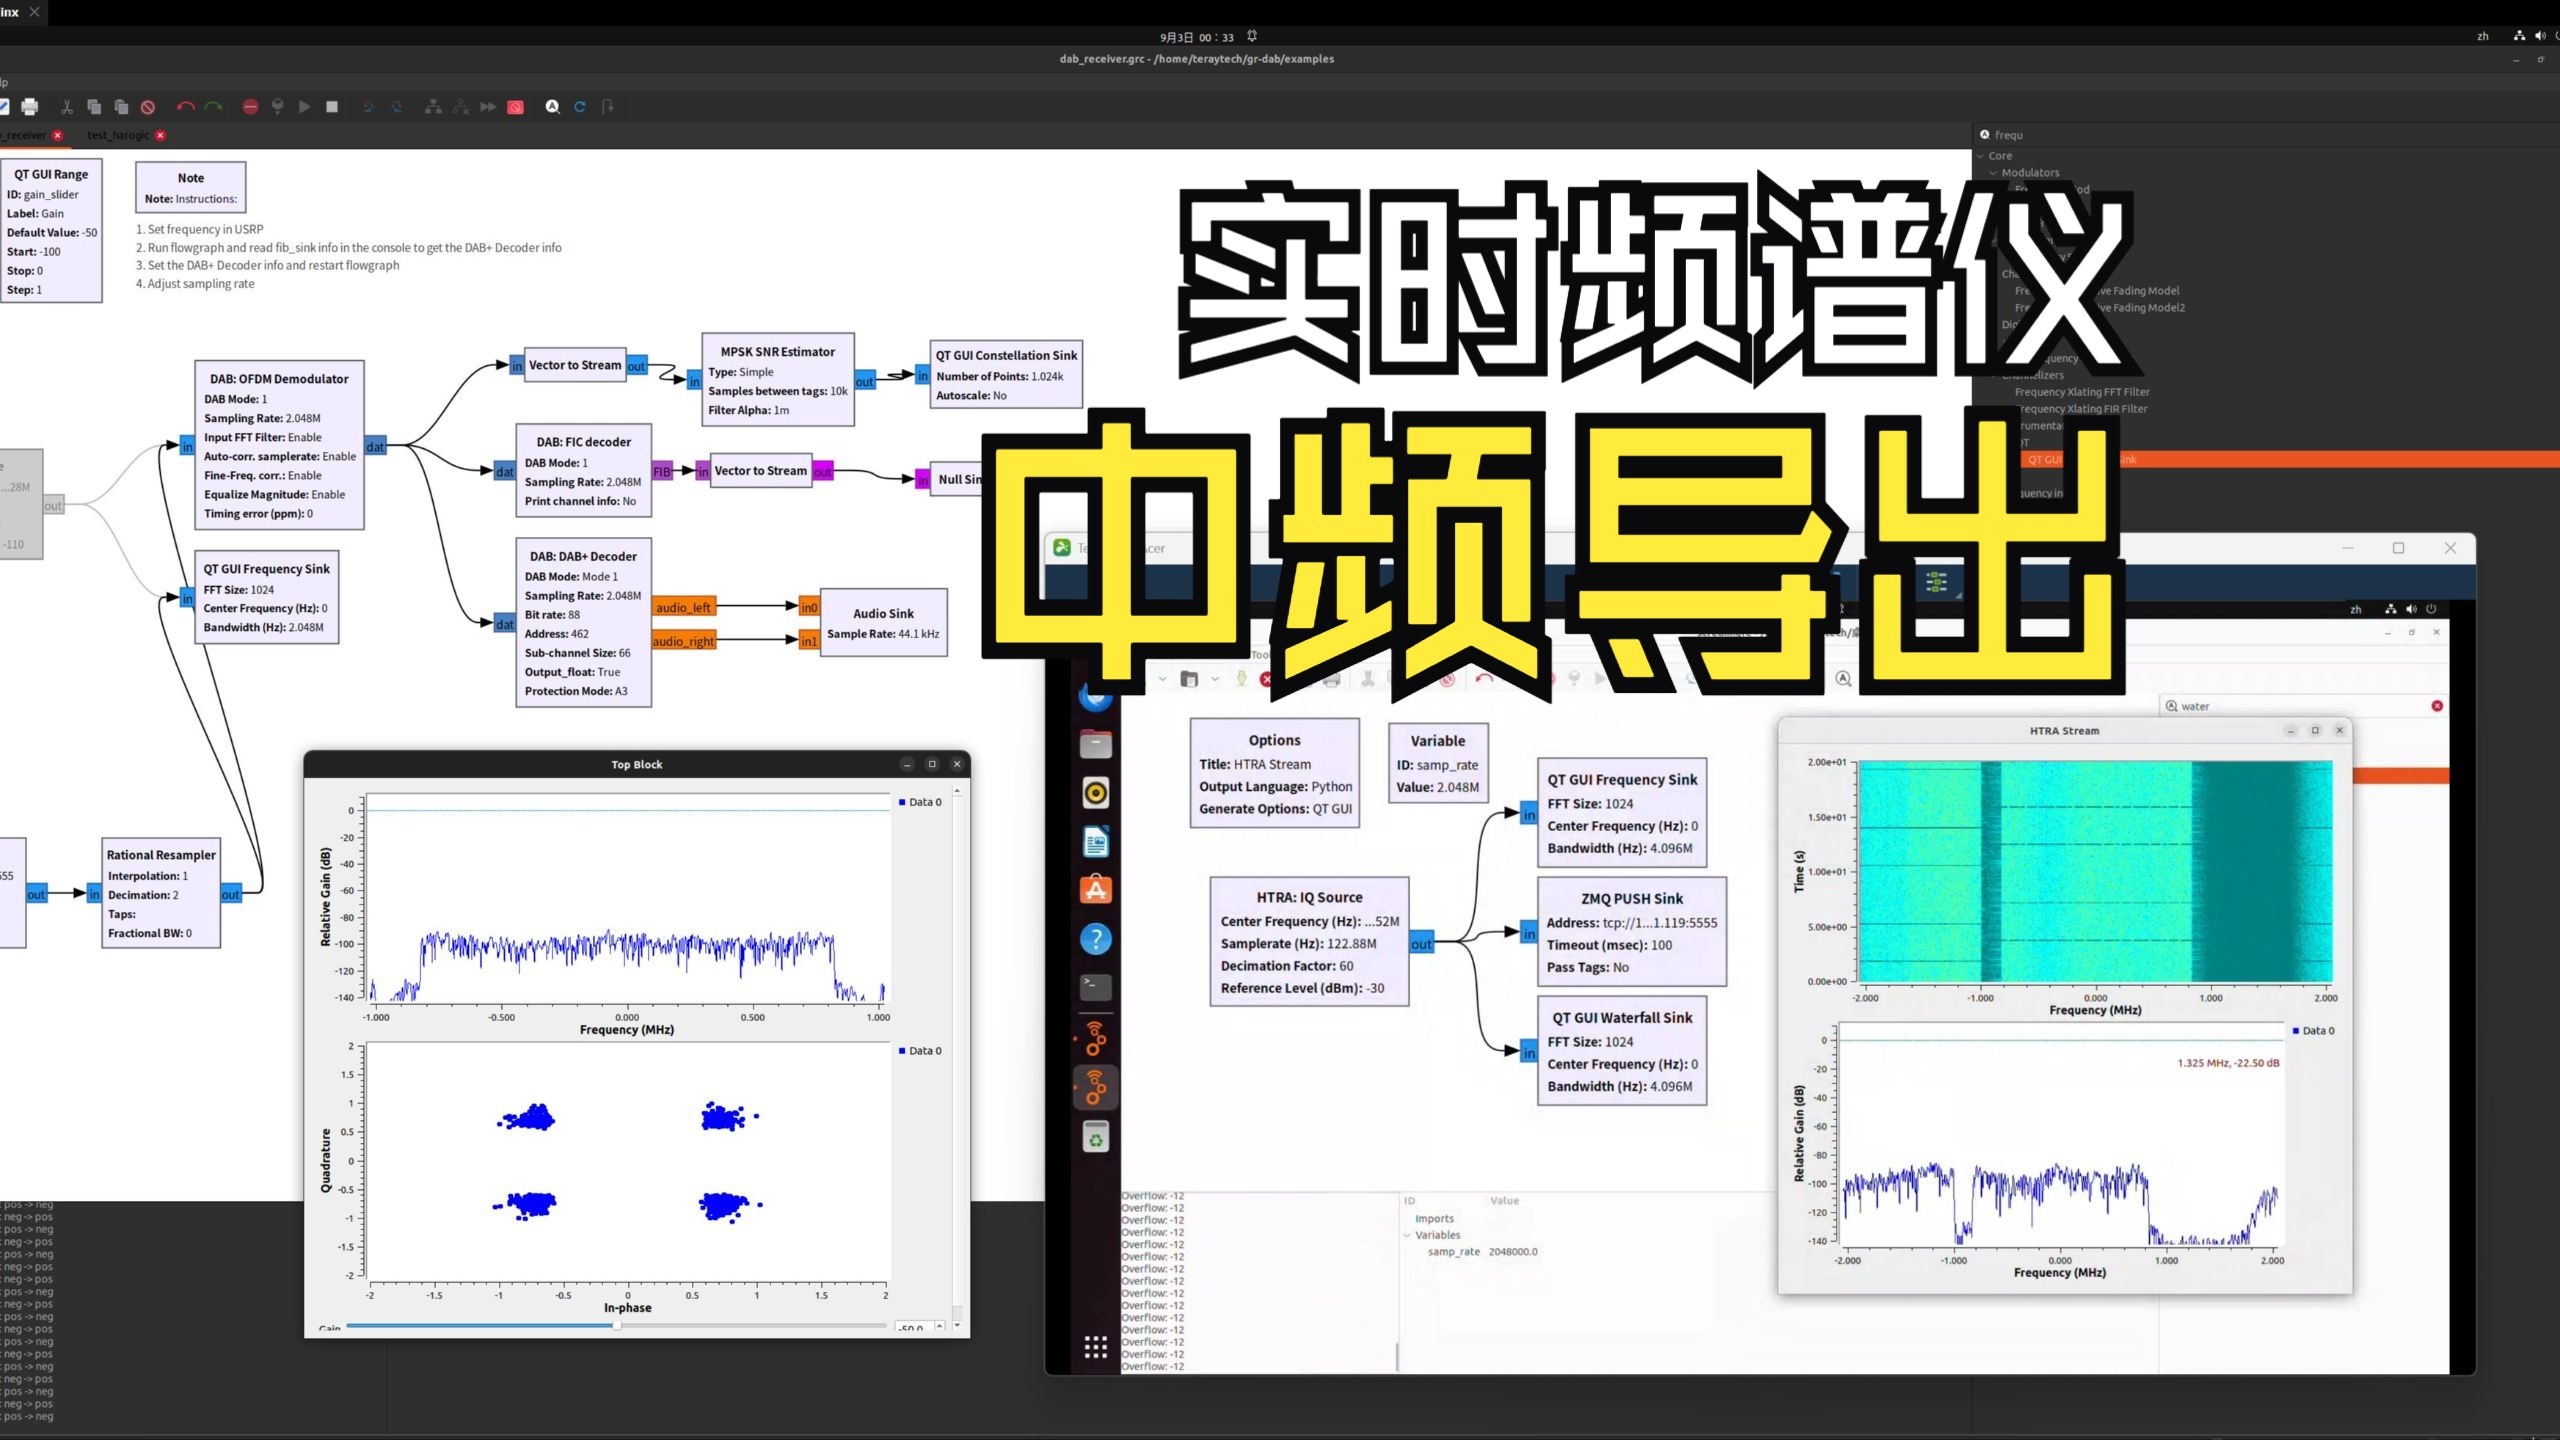Screen dimensions: 2560x1440
Task: Run the flowgraph with the play icon
Action: click(x=304, y=107)
